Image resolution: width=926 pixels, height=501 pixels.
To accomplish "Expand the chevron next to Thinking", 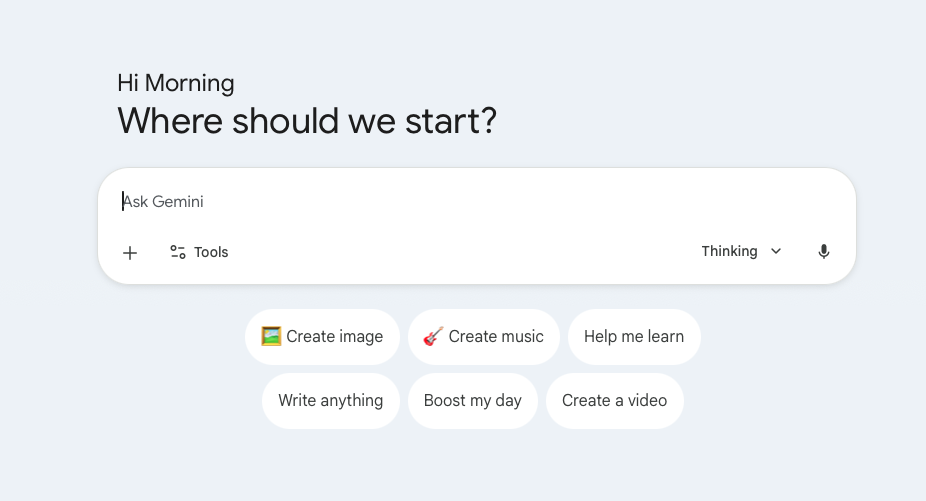I will coord(776,251).
